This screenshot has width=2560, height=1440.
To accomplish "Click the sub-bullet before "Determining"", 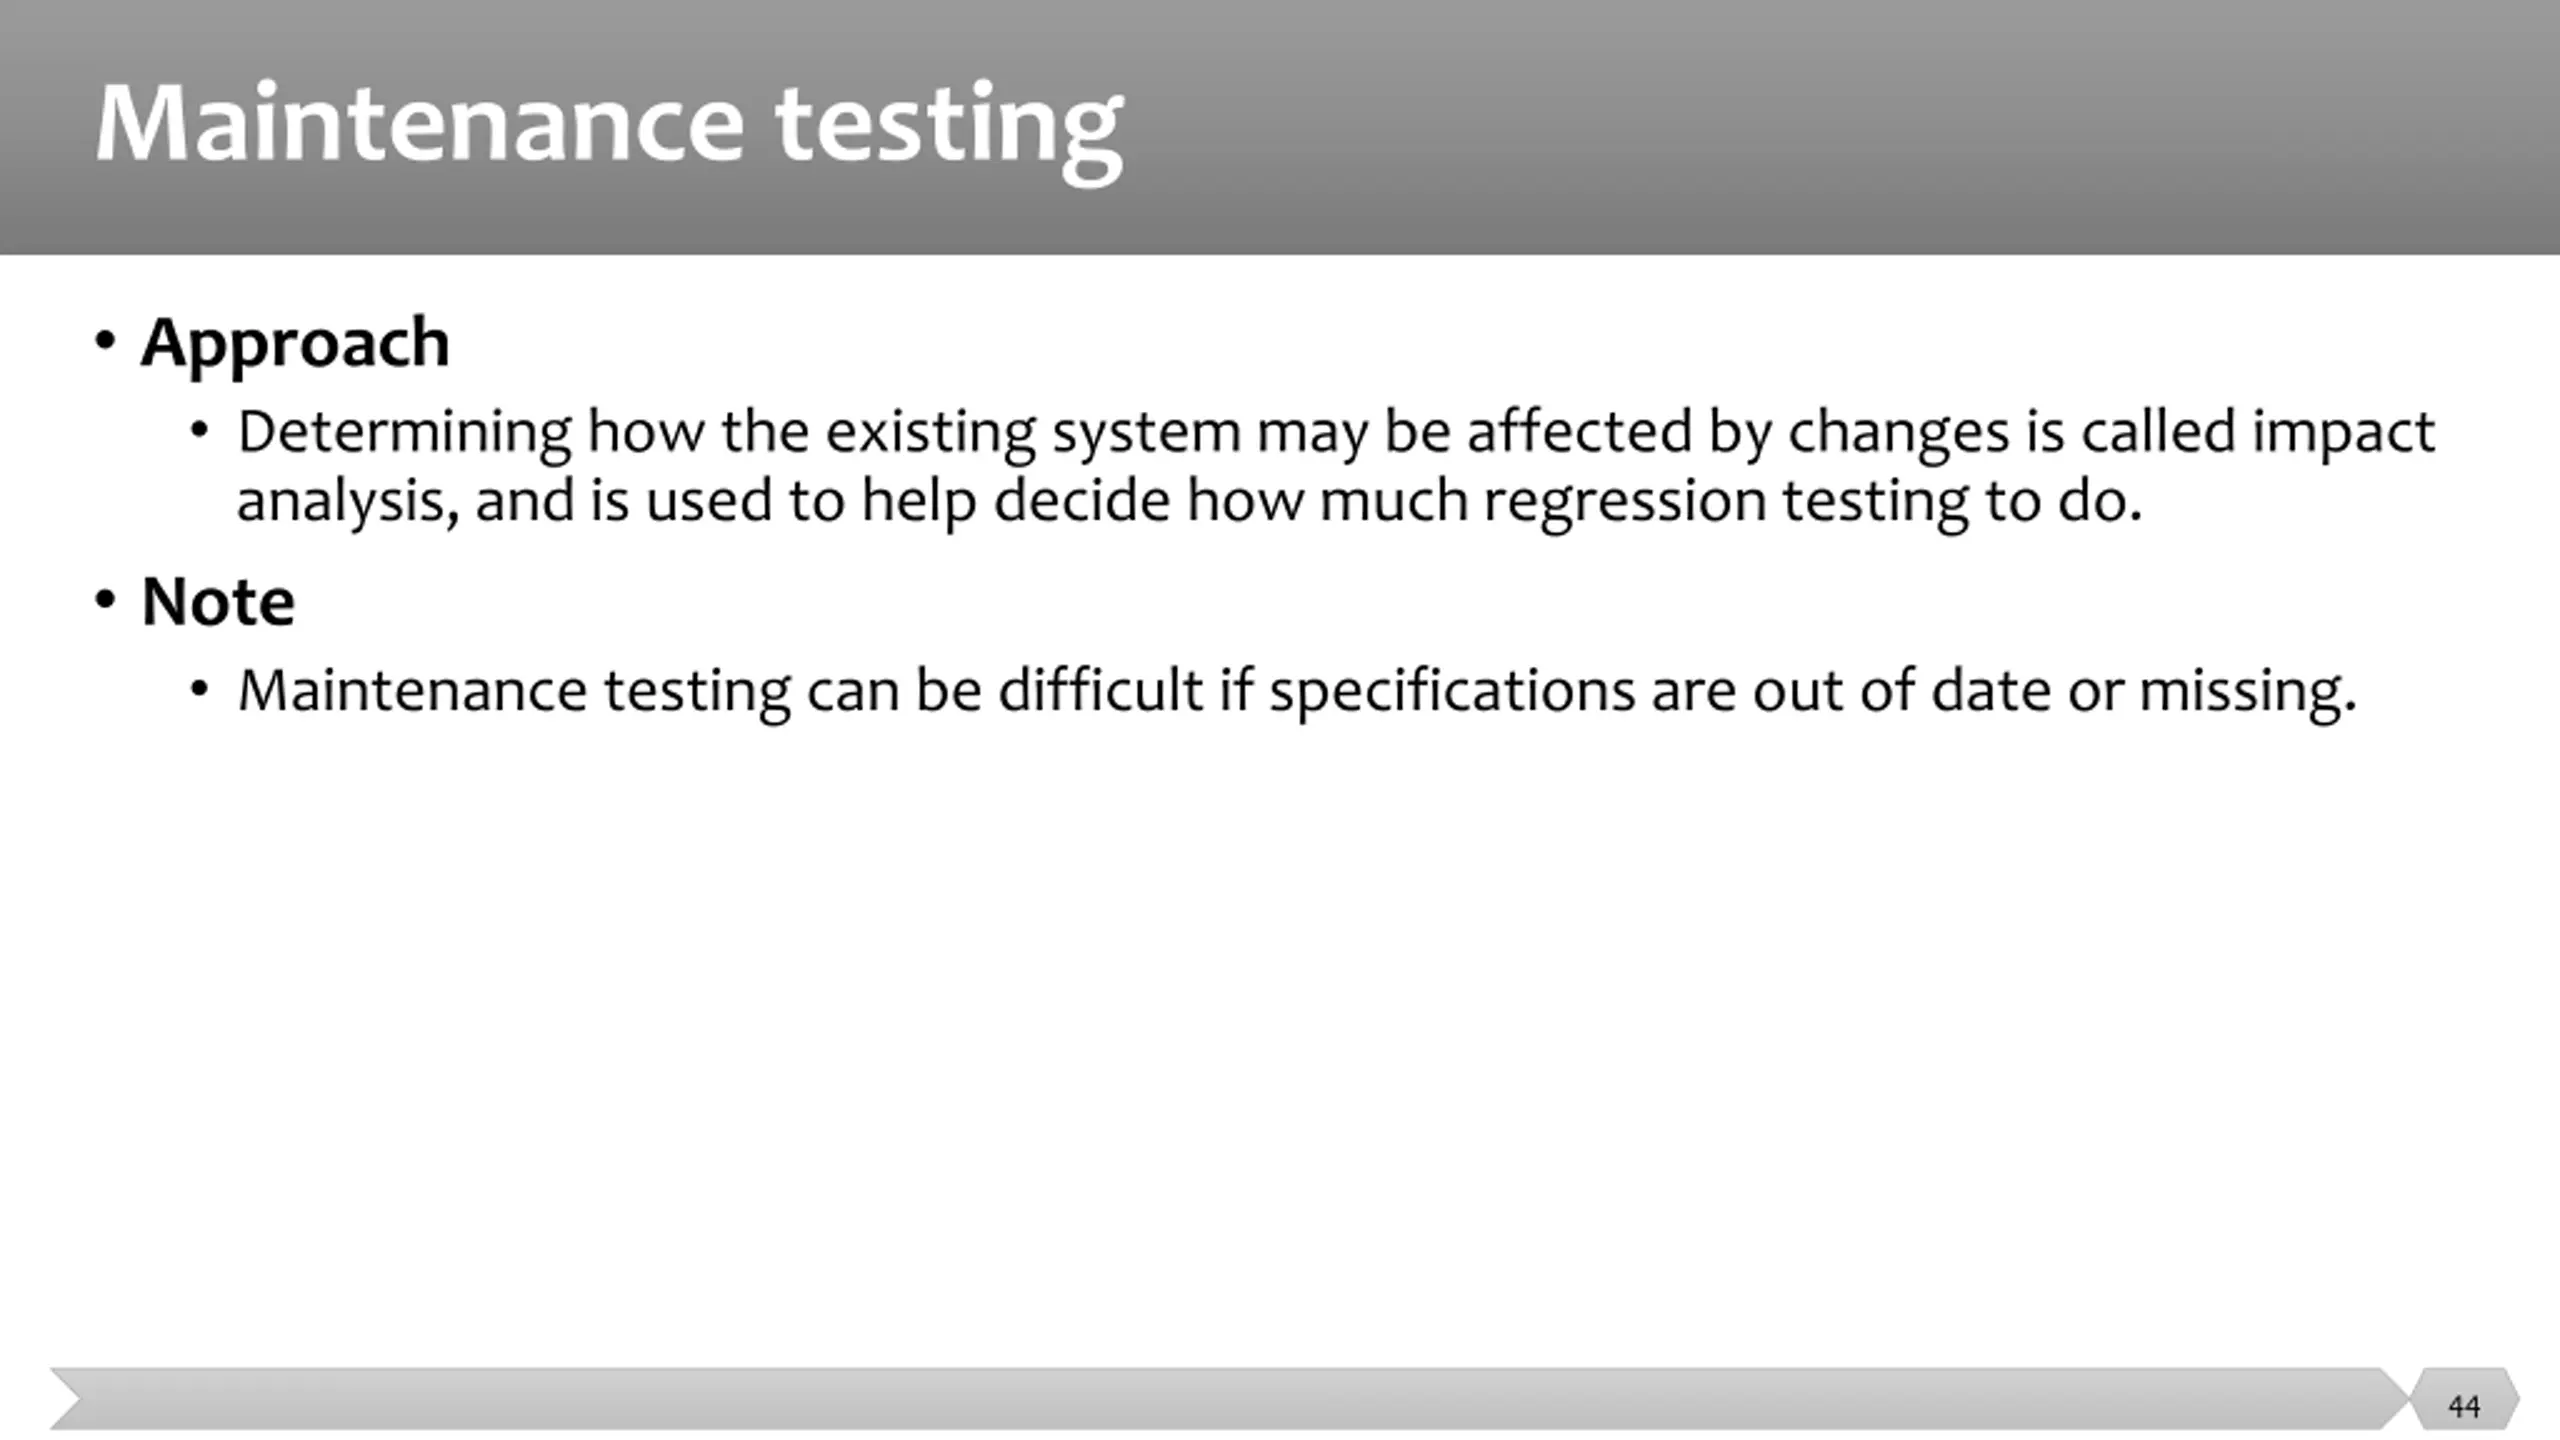I will click(x=200, y=432).
